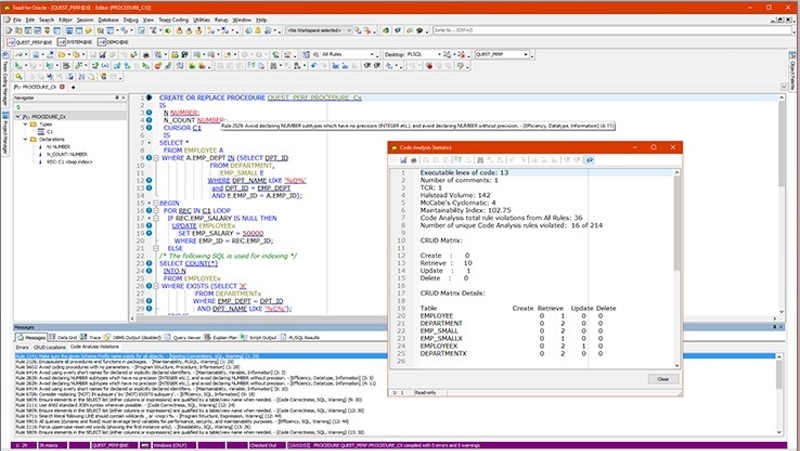The height and width of the screenshot is (451, 800).
Task: Collapse the Types folder in Navigator
Action: 26,124
